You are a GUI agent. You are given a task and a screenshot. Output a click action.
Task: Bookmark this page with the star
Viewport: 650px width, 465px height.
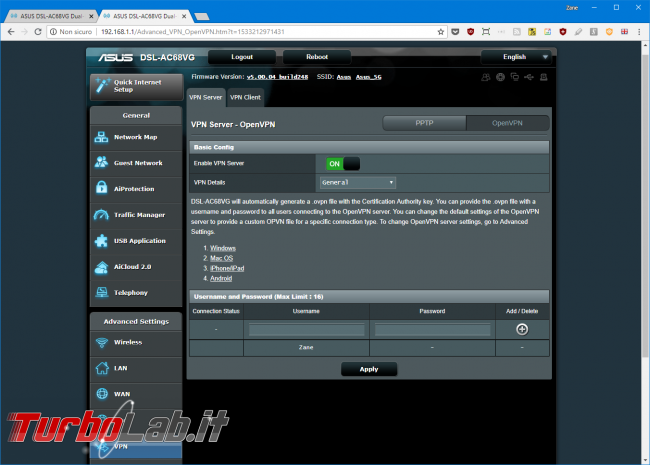pyautogui.click(x=441, y=32)
